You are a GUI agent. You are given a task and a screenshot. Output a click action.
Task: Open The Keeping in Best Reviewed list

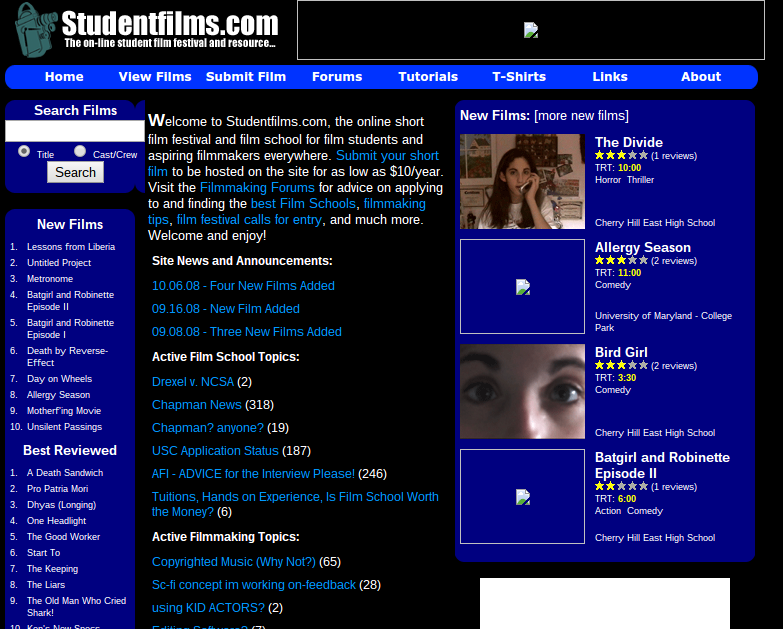pyautogui.click(x=52, y=568)
